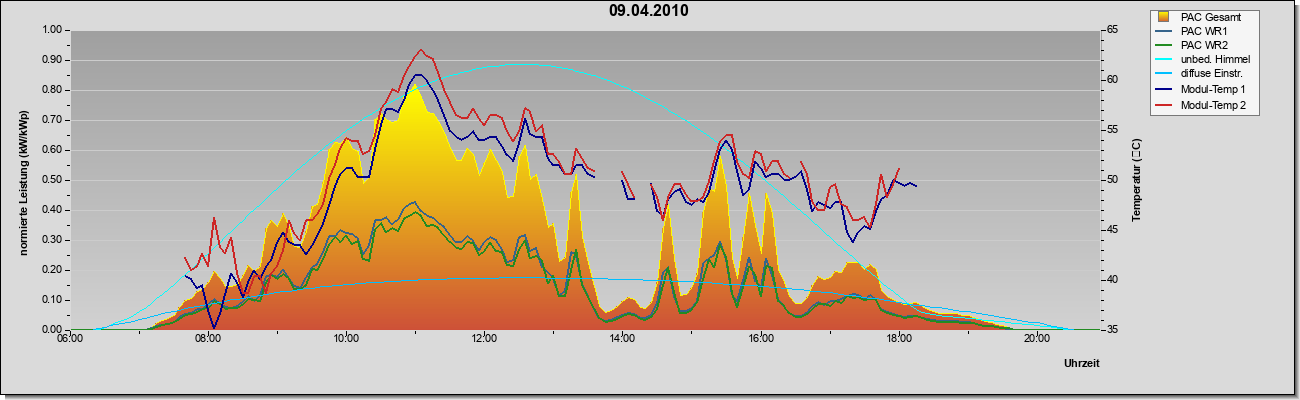Click the PAC WR1 legend entry
Image resolution: width=1300 pixels, height=400 pixels.
pos(1206,31)
